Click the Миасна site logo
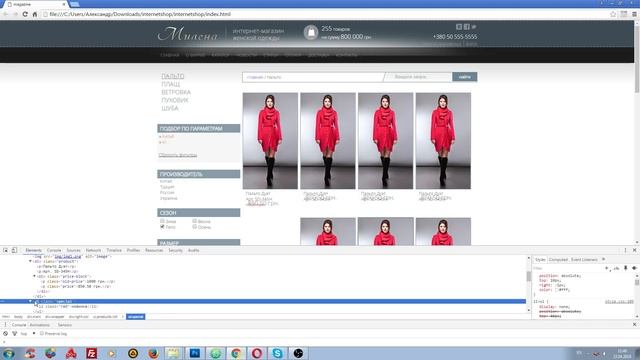Viewport: 640px width, 360px height. tap(188, 34)
